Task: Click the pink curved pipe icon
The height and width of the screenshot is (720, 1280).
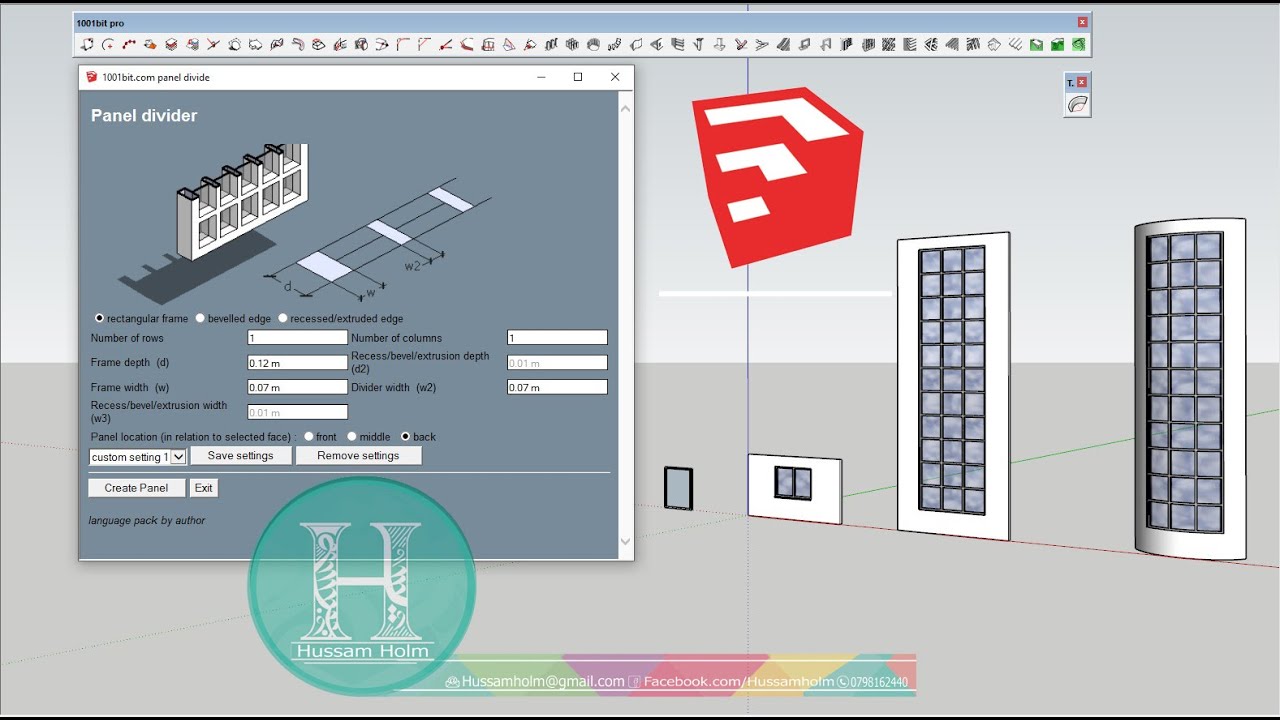Action: [298, 44]
